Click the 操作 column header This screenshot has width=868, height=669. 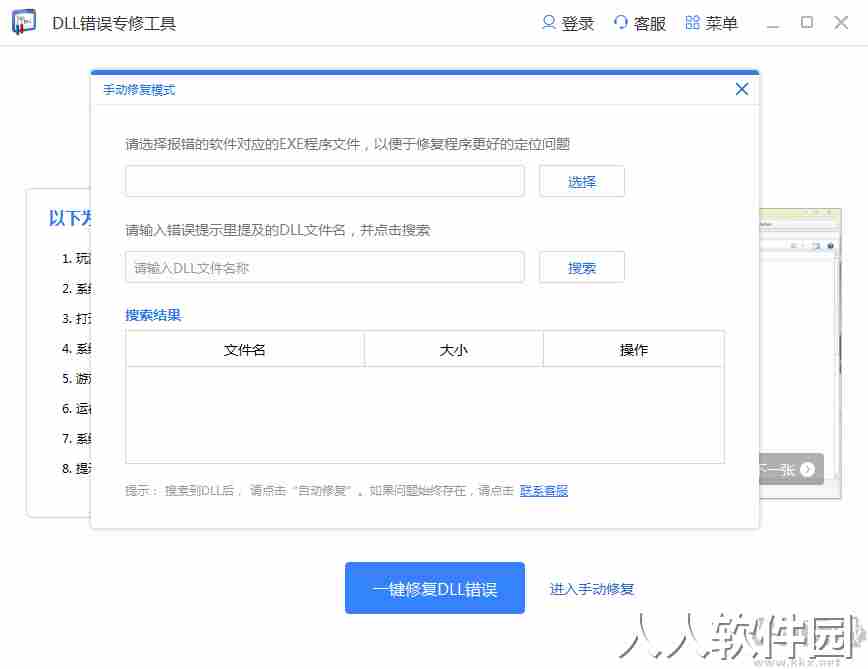click(x=633, y=349)
